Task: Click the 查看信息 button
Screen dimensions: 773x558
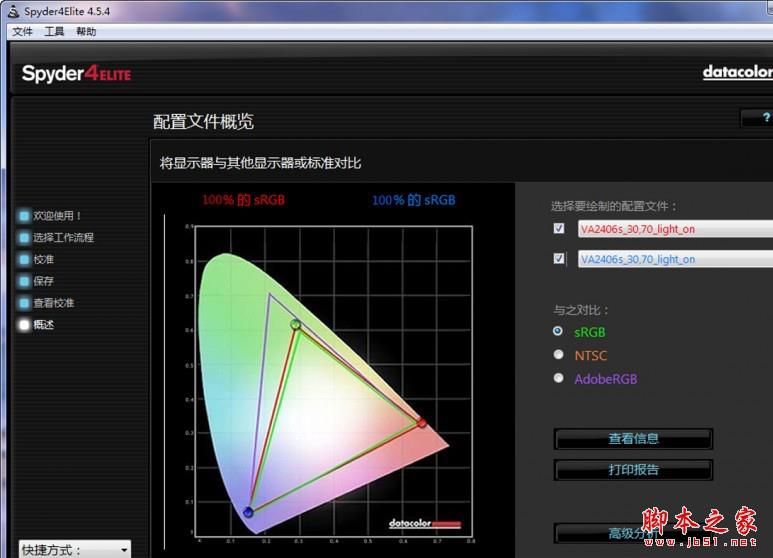Action: click(x=633, y=439)
